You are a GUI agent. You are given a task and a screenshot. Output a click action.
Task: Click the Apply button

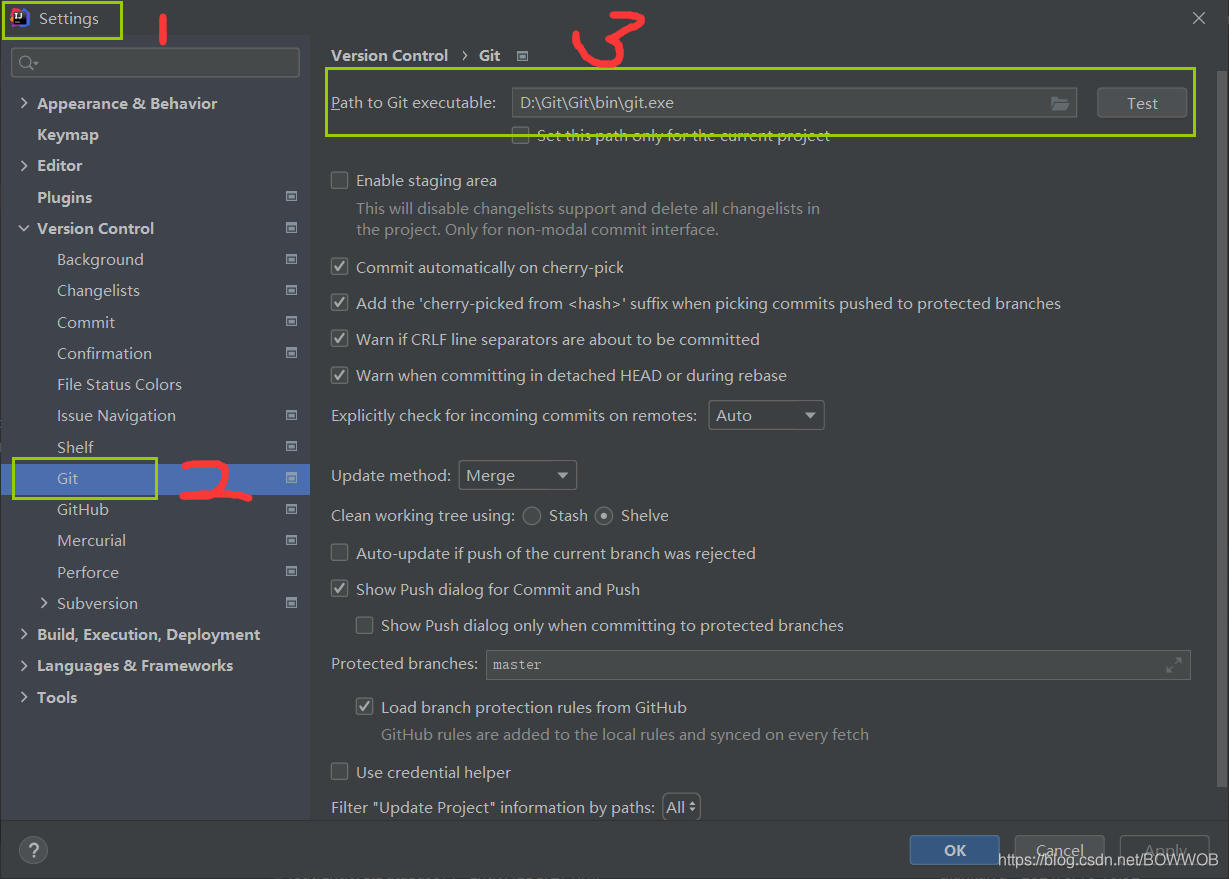coord(1165,850)
